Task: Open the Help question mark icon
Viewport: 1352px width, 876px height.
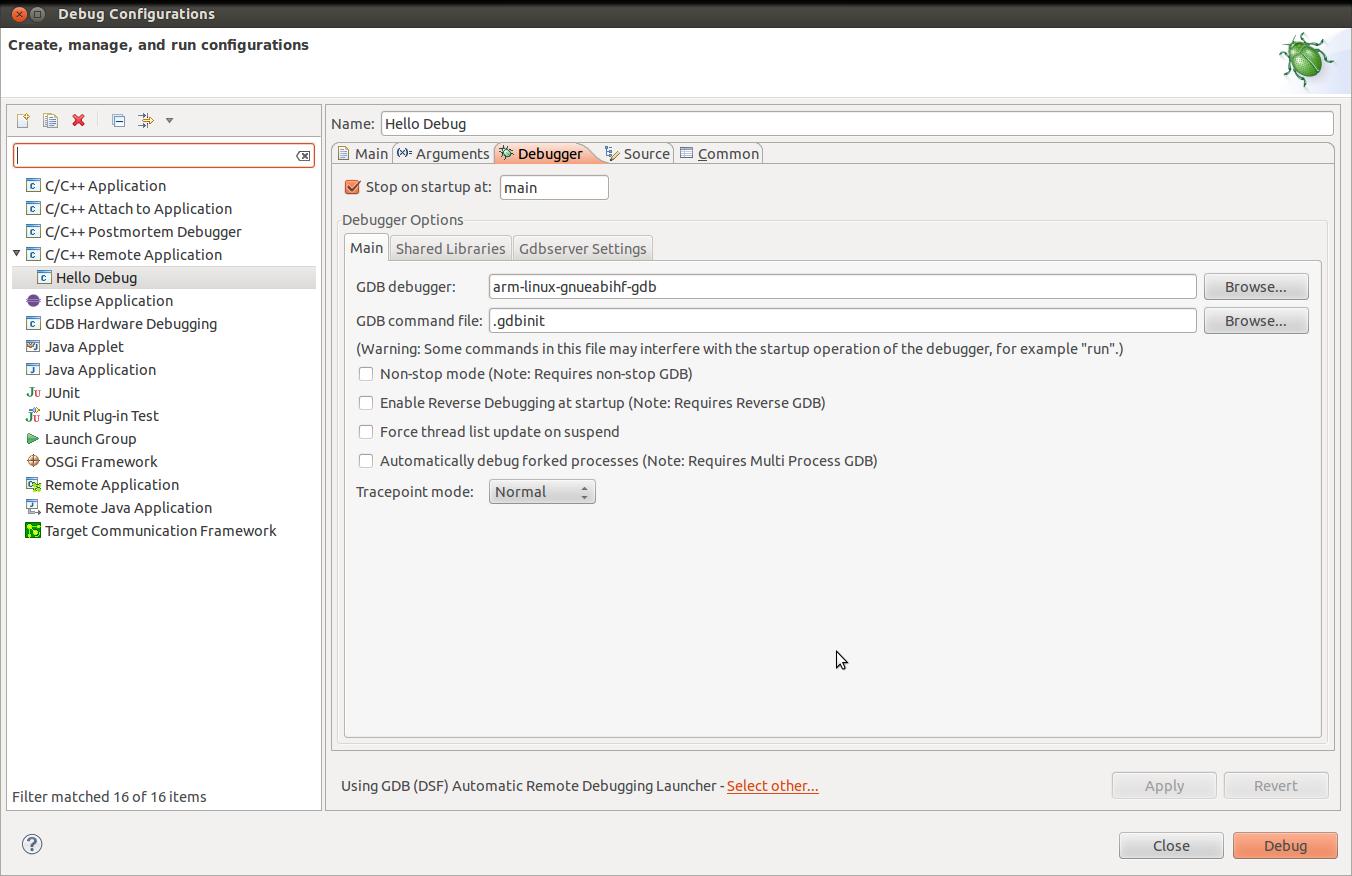Action: (32, 844)
